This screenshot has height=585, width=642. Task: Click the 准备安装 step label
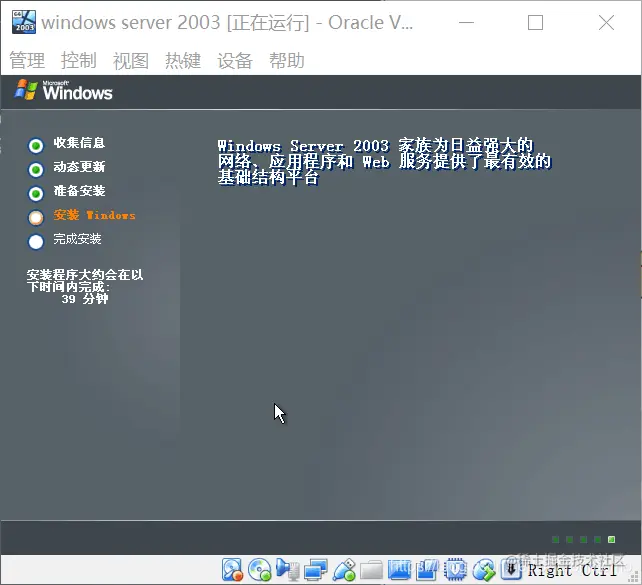tap(79, 191)
